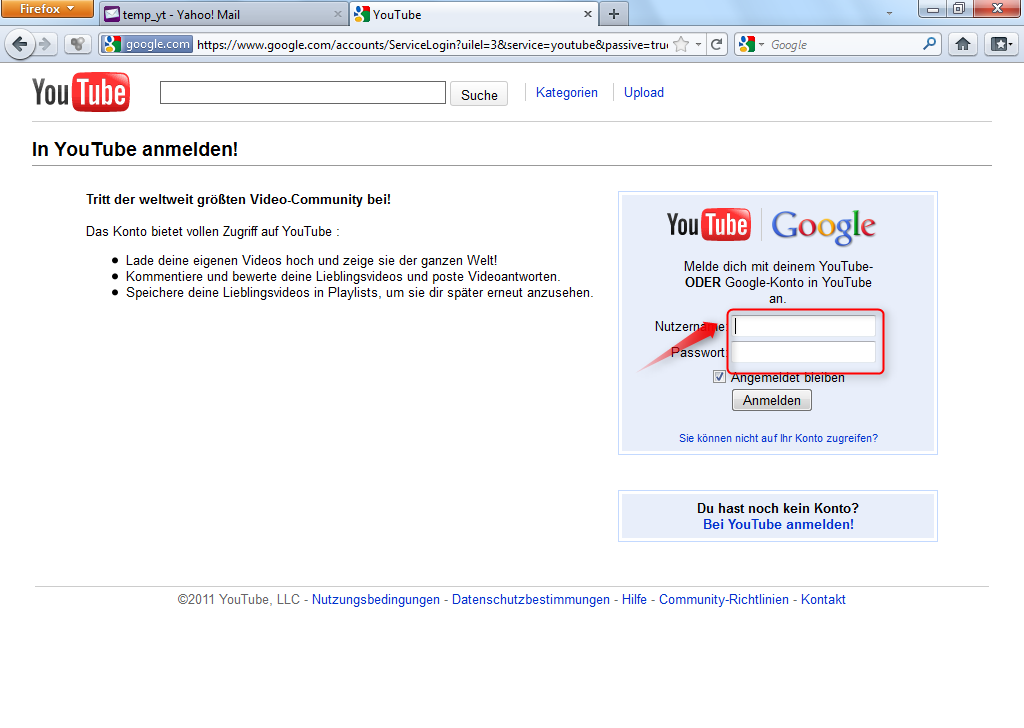1024x728 pixels.
Task: Click the YouTube logo
Action: (80, 92)
